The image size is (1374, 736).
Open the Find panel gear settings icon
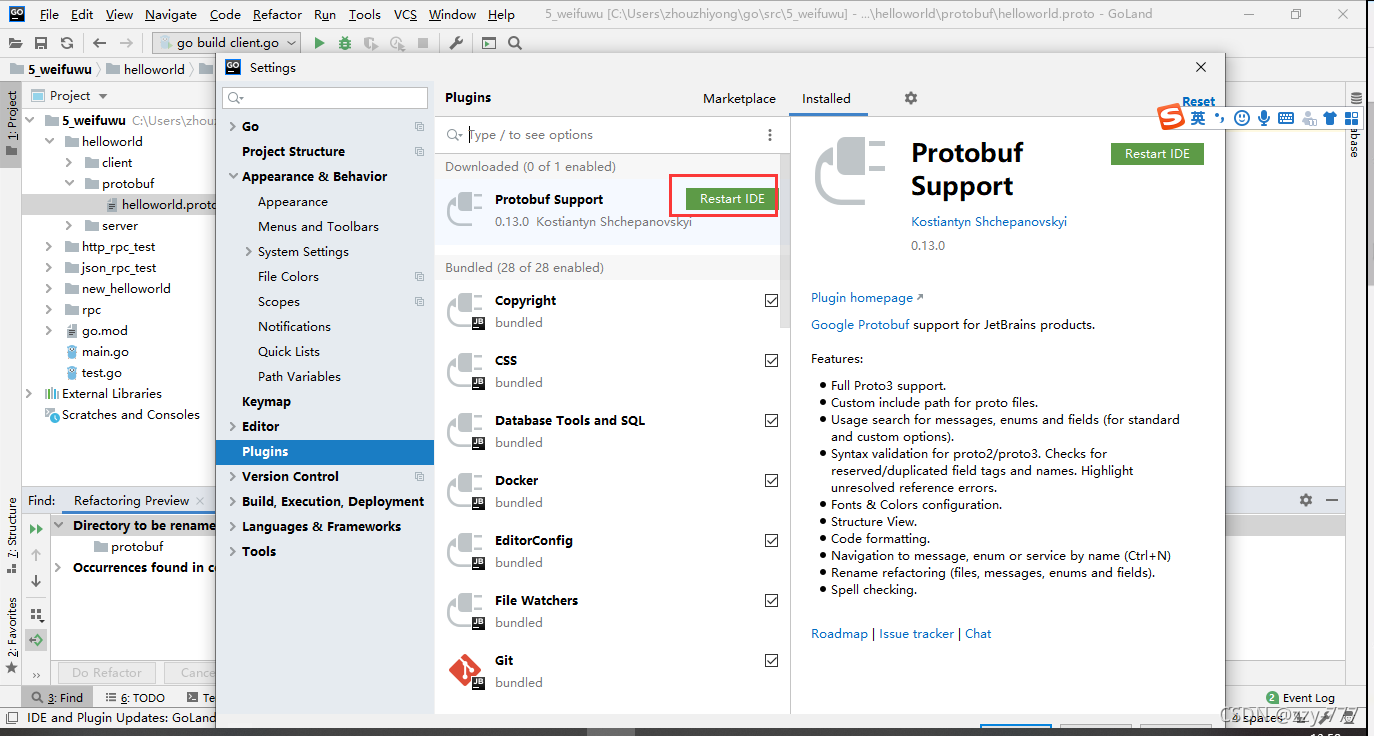[x=1306, y=500]
